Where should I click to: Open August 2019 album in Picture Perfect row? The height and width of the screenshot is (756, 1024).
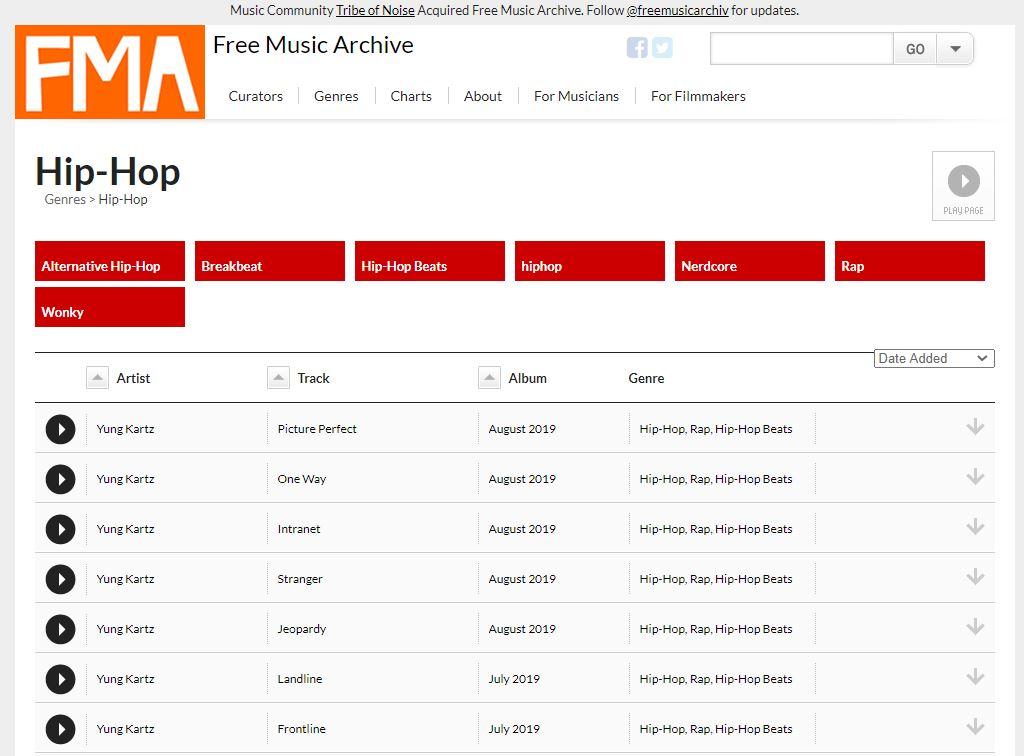click(522, 429)
